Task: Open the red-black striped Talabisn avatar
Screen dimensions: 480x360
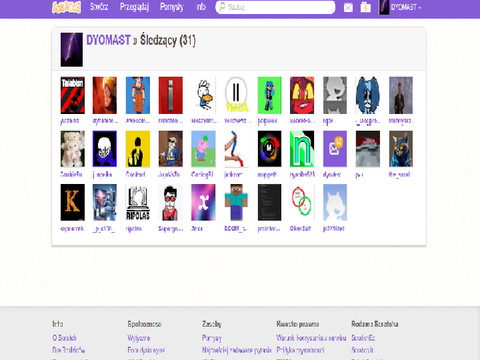Action: click(73, 95)
